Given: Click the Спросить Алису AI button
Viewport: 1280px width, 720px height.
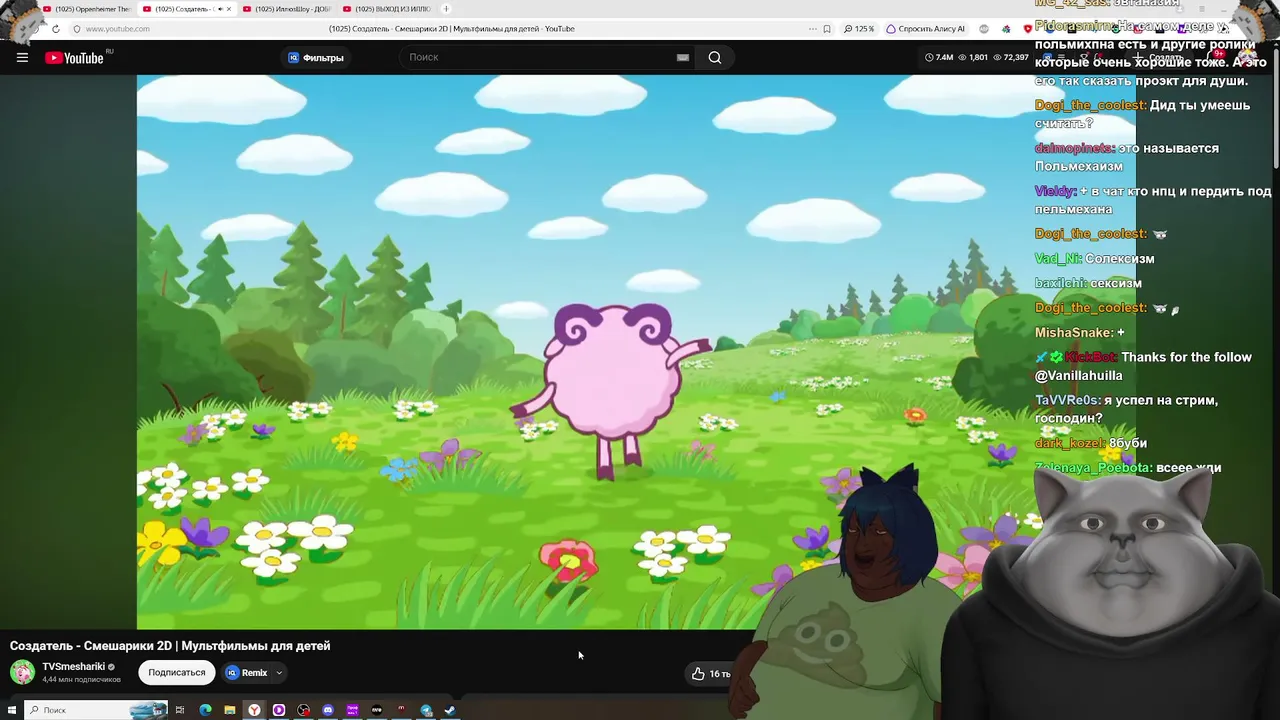Looking at the screenshot, I should (x=926, y=29).
